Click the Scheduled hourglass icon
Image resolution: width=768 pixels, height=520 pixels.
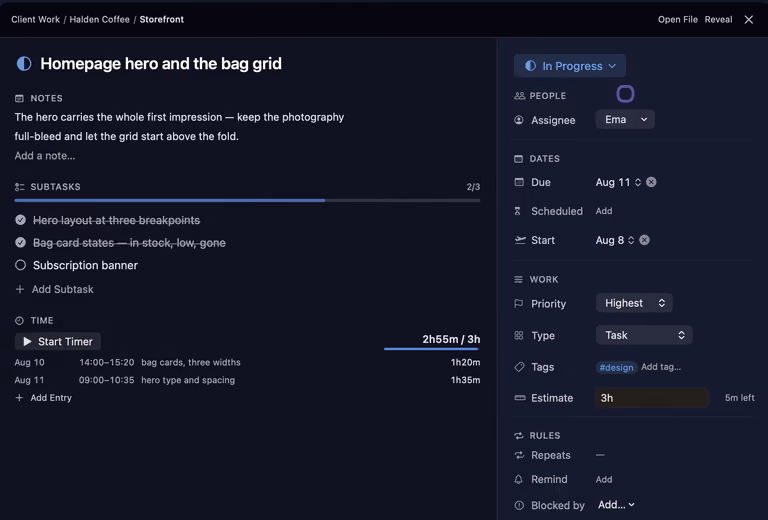click(518, 211)
